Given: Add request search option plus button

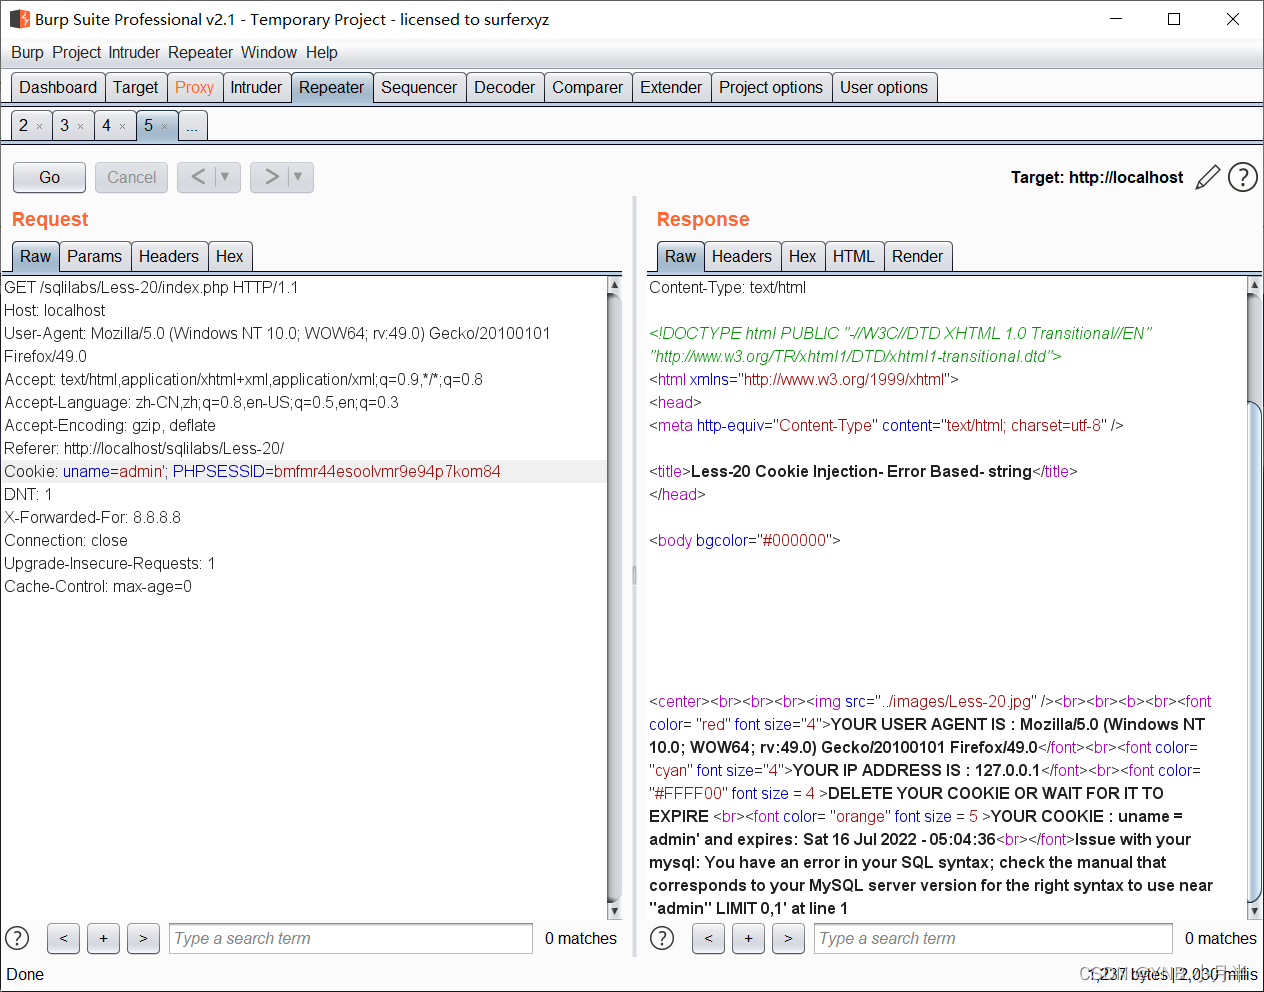Looking at the screenshot, I should pyautogui.click(x=103, y=938).
